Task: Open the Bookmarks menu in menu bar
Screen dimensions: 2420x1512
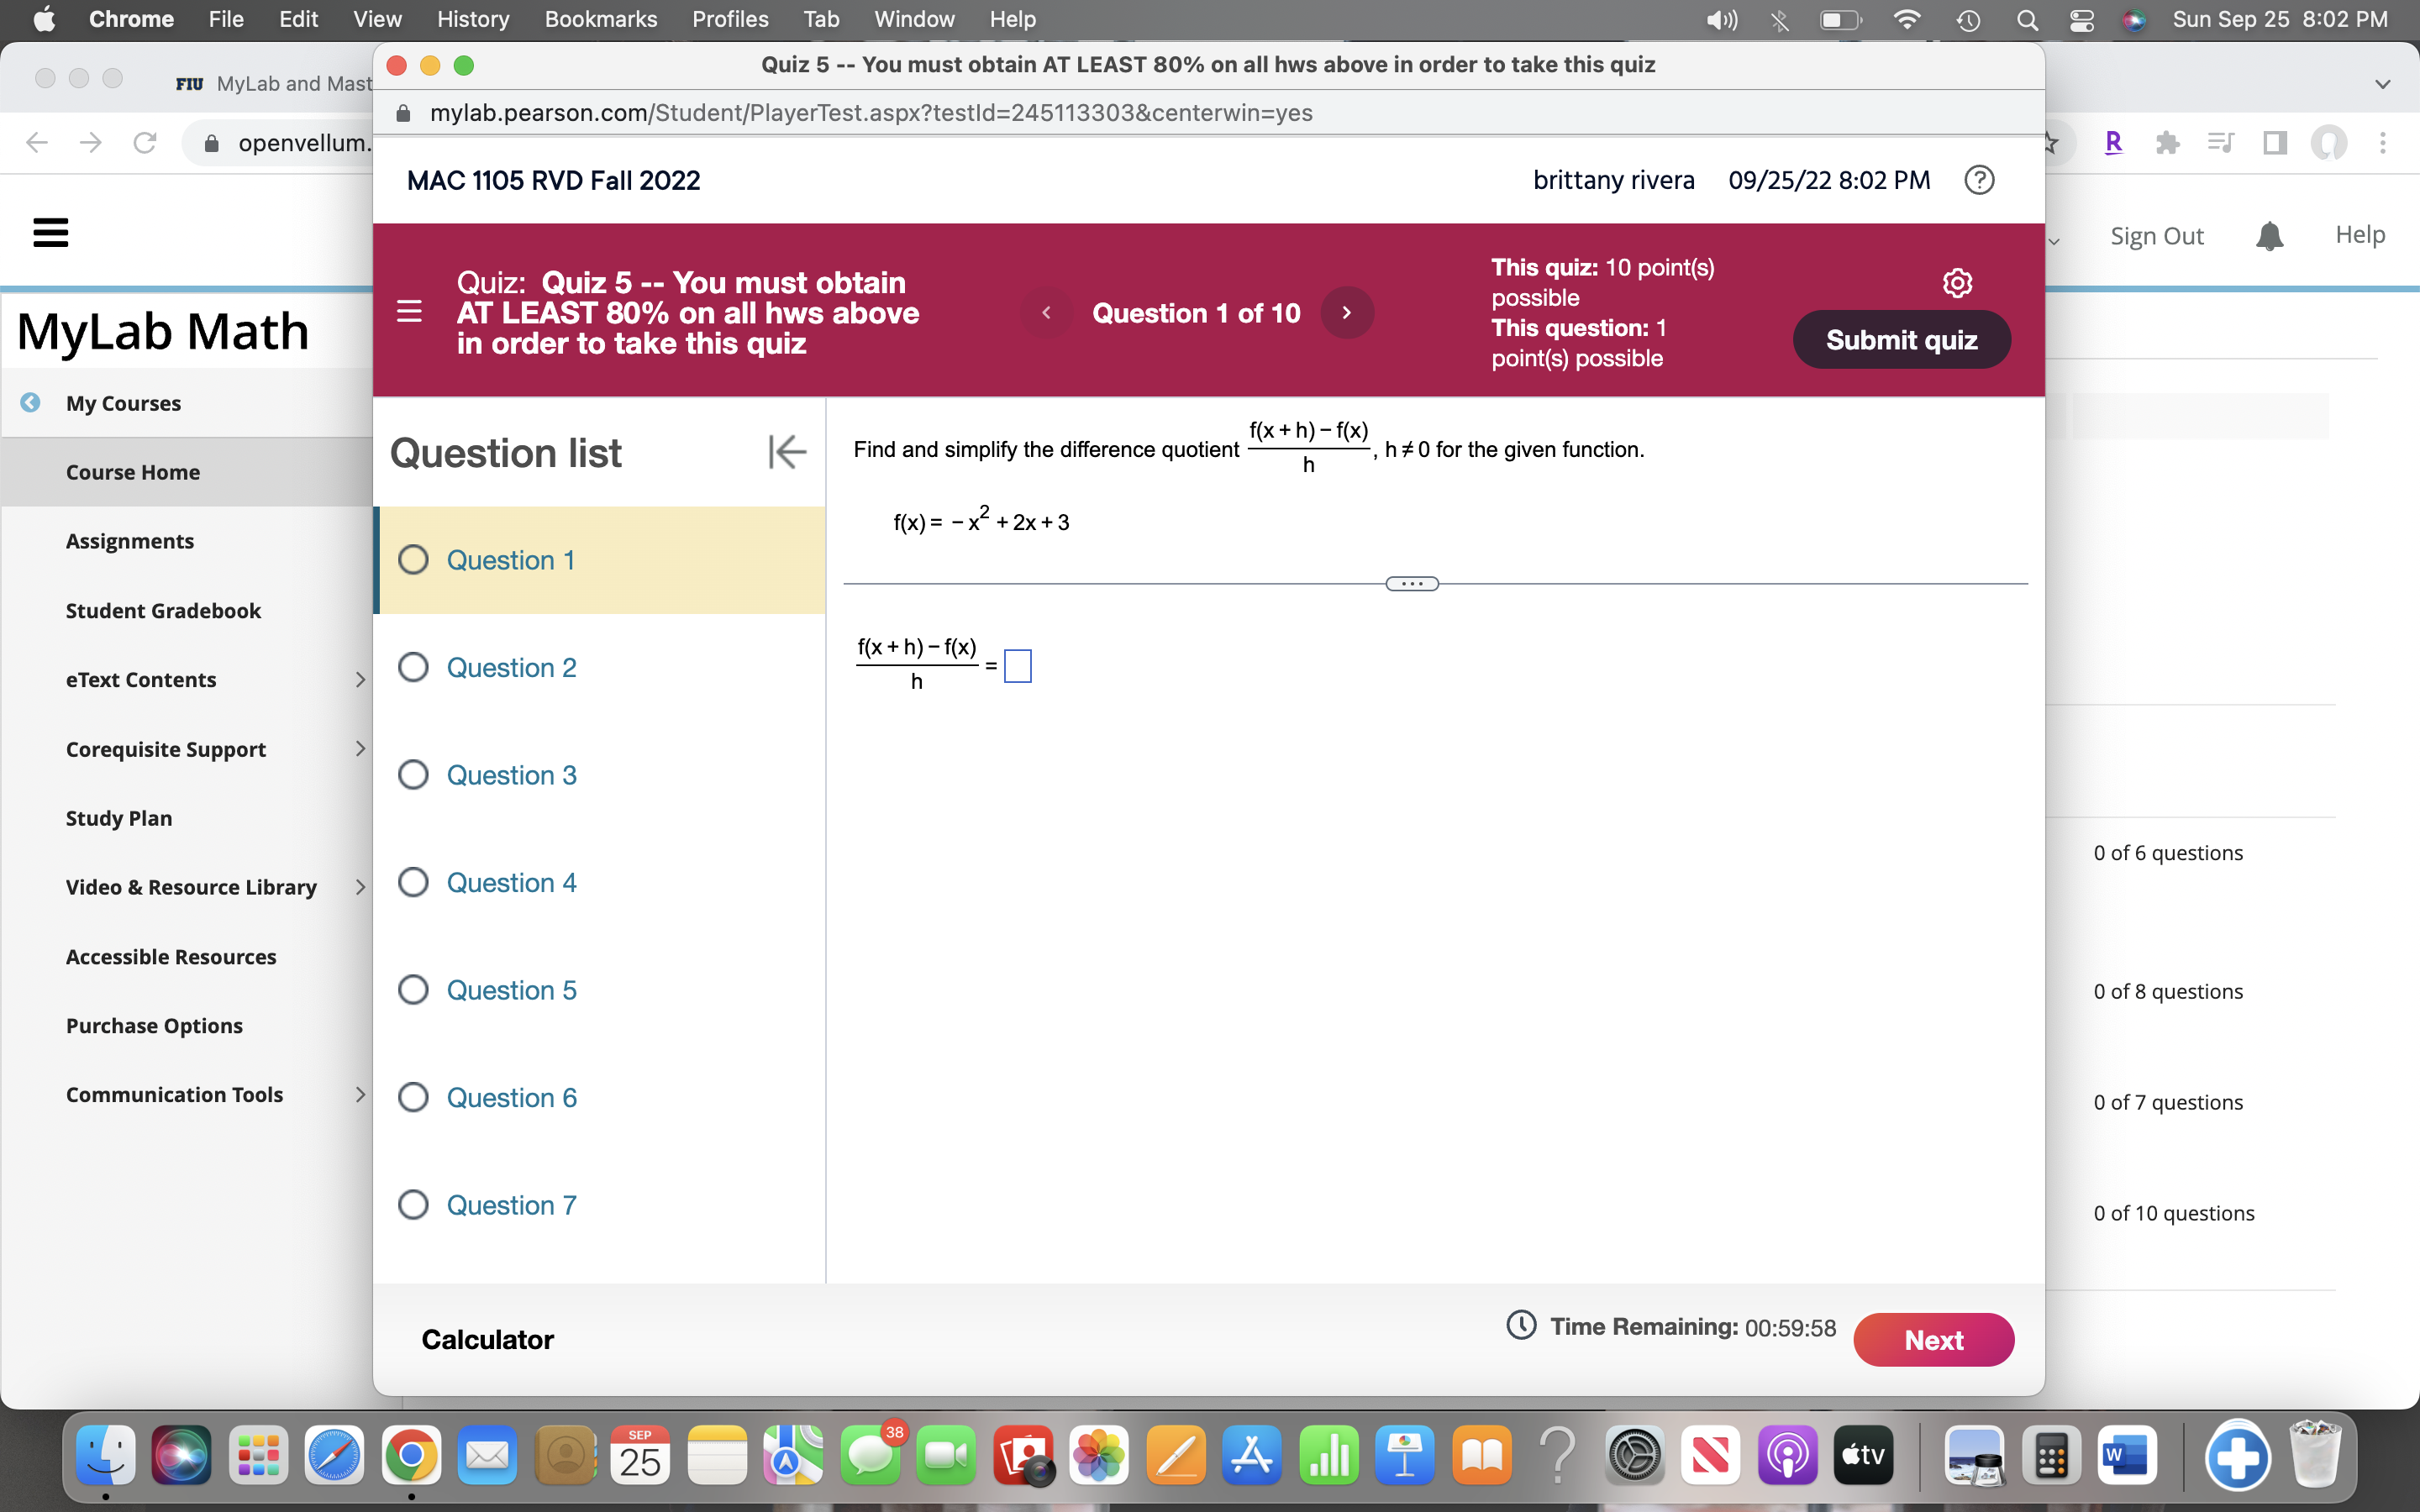Action: pyautogui.click(x=600, y=19)
